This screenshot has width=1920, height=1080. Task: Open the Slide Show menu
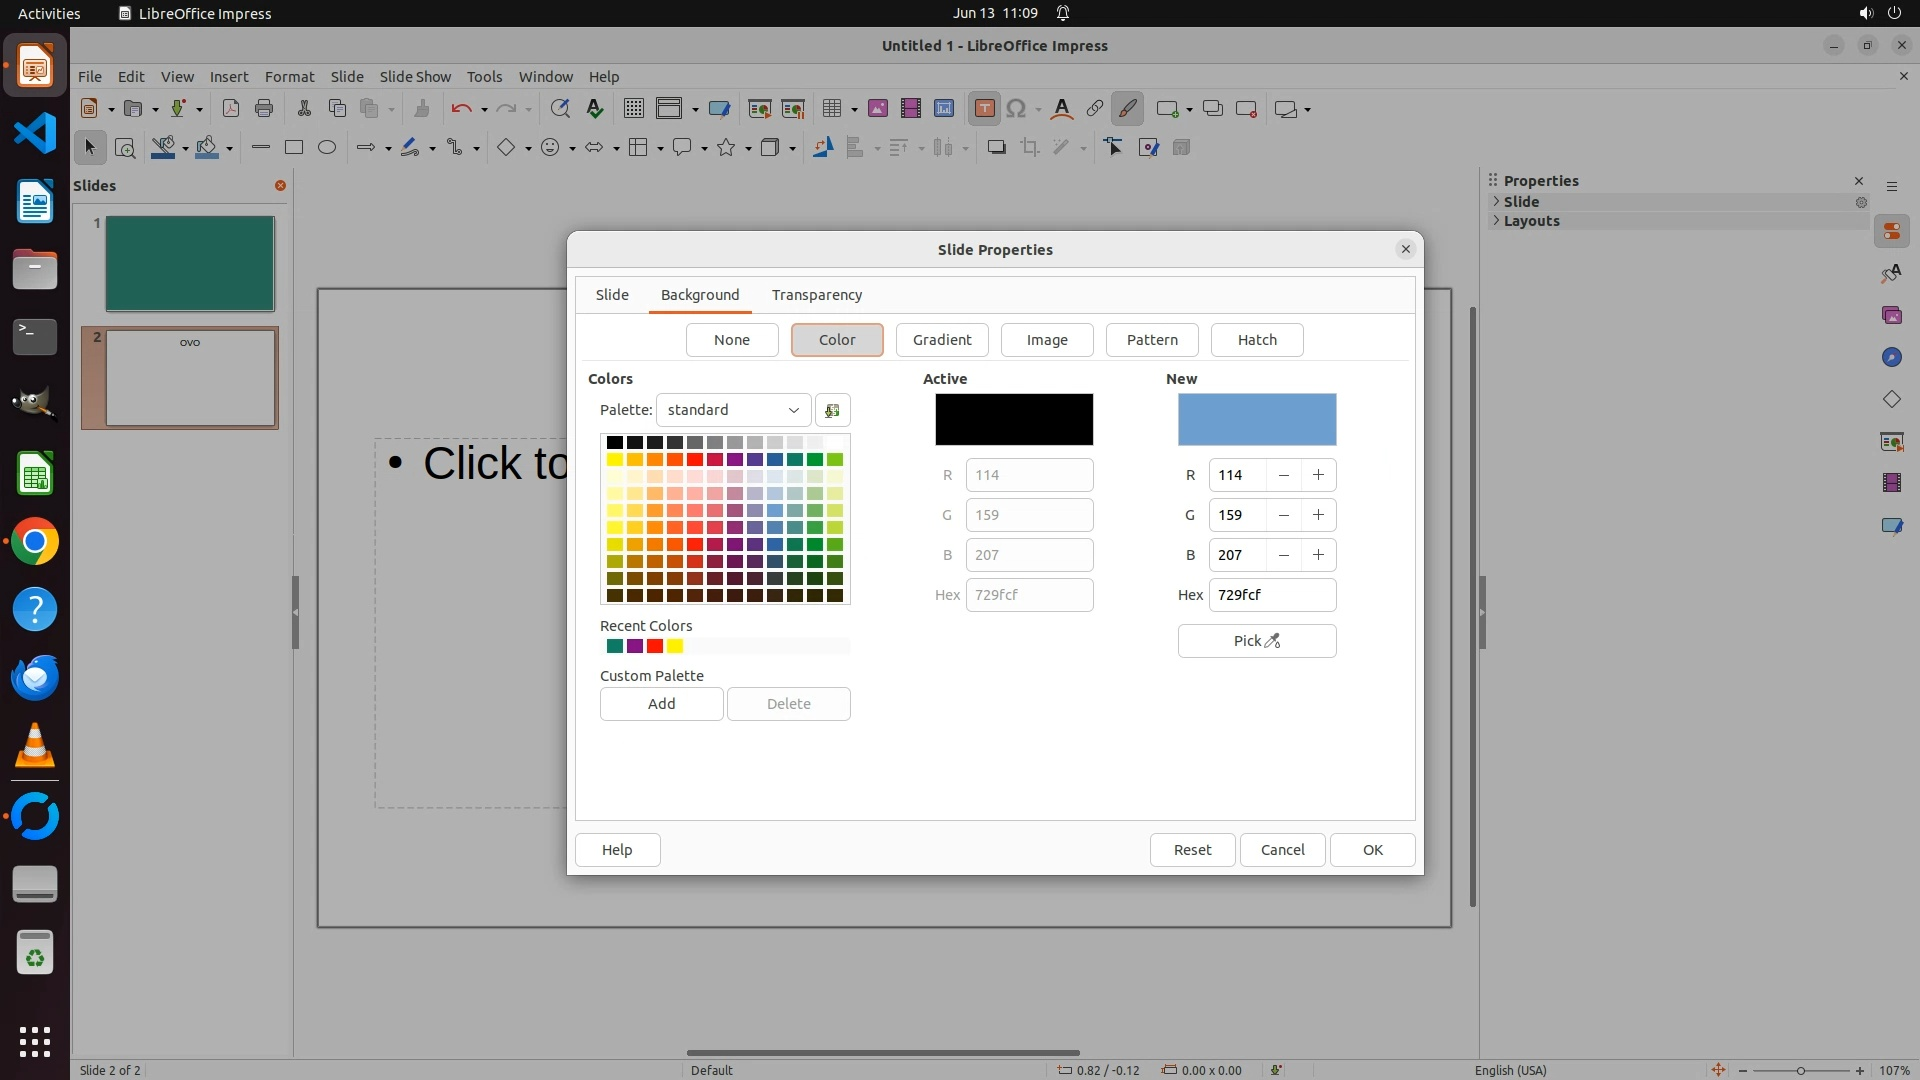pyautogui.click(x=415, y=77)
